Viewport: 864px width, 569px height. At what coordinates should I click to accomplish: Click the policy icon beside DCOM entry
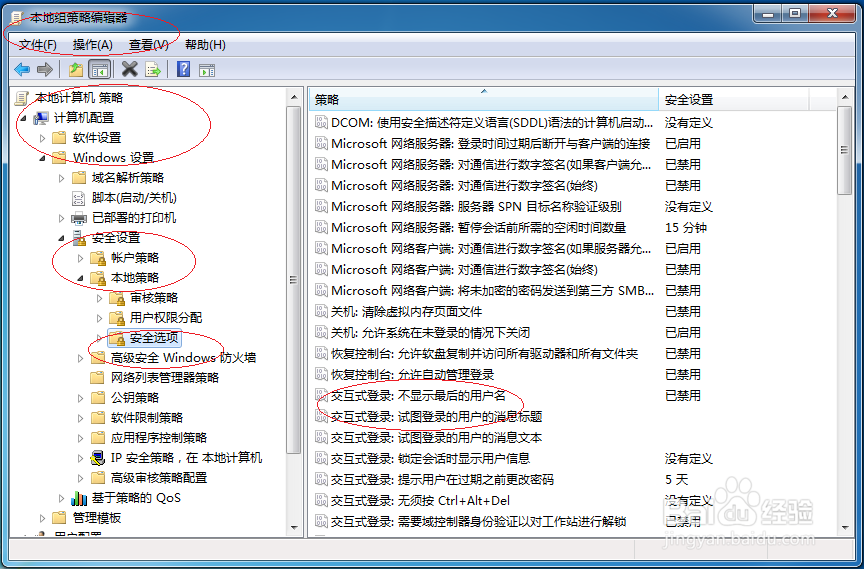321,122
